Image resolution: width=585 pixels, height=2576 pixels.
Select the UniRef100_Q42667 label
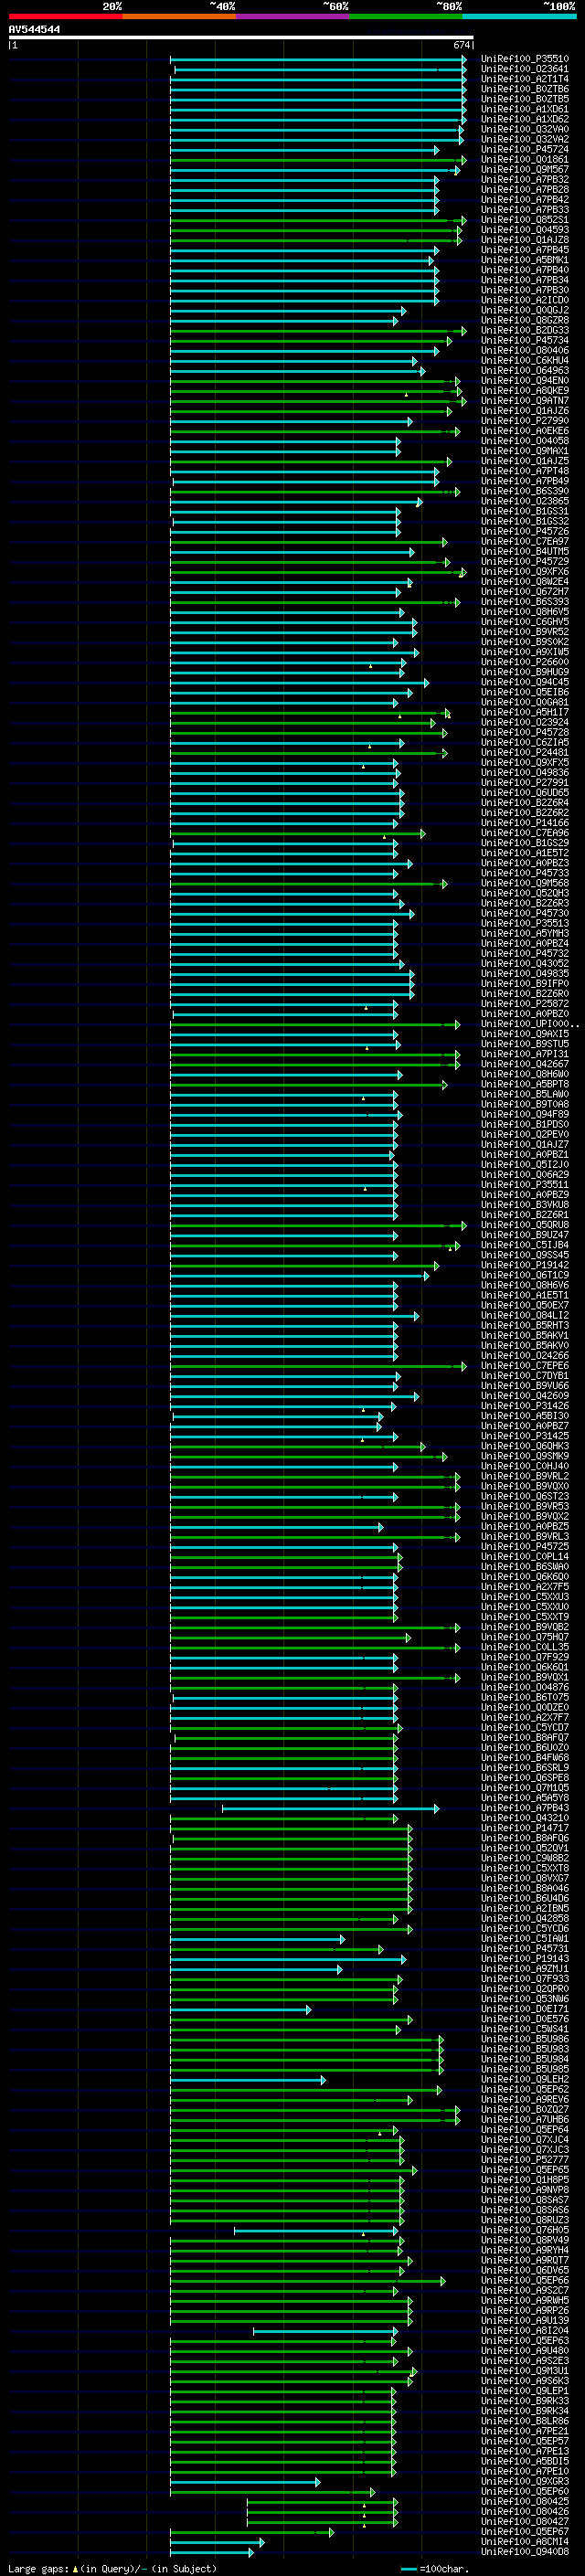(525, 1064)
